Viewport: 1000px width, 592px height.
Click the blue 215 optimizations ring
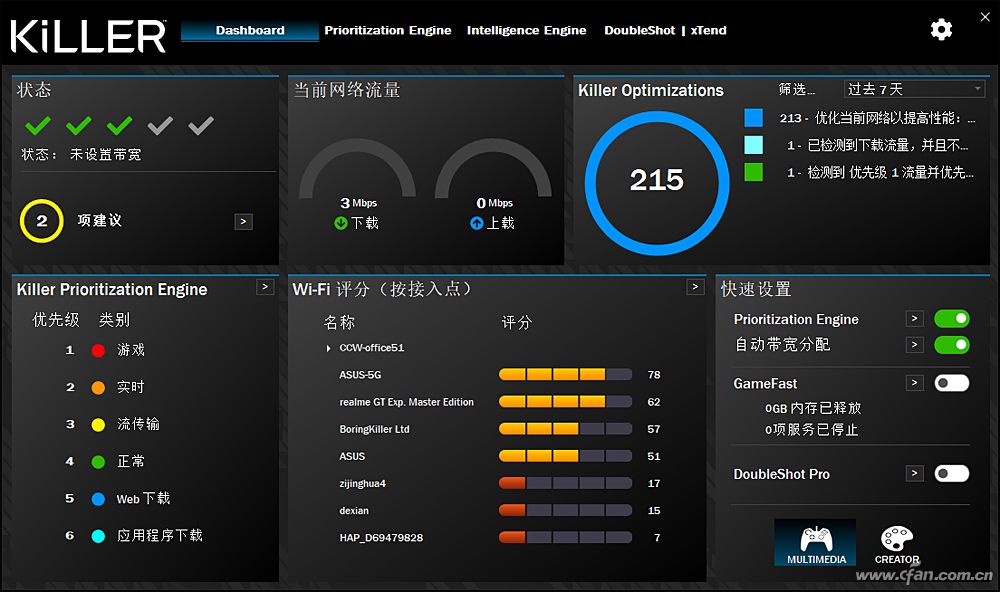(x=657, y=182)
